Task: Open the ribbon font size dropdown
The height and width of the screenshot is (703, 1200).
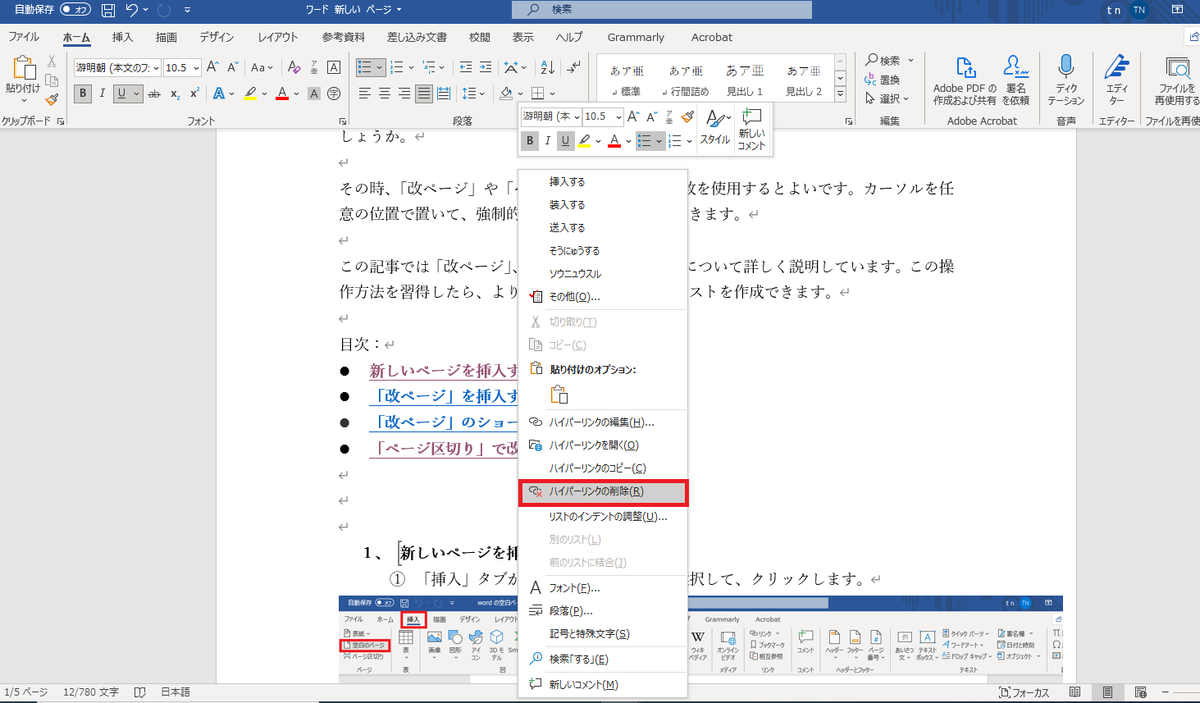Action: 196,68
